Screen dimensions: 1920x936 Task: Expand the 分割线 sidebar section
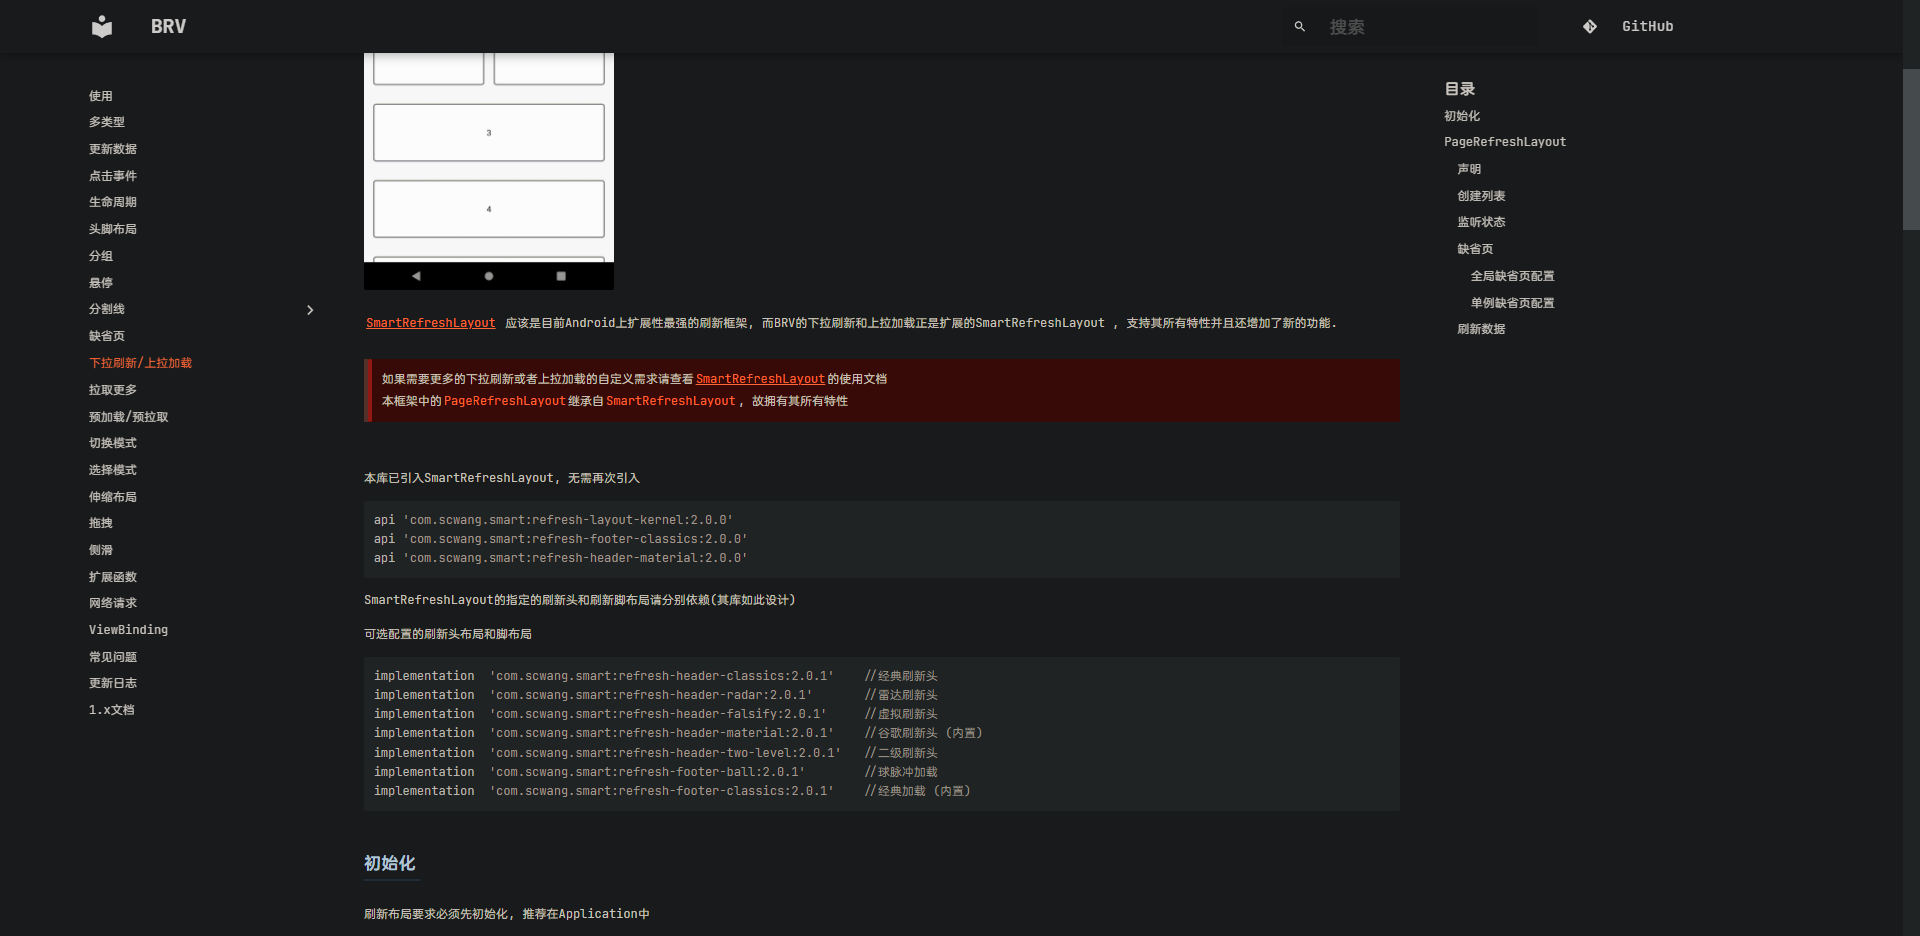pos(310,310)
